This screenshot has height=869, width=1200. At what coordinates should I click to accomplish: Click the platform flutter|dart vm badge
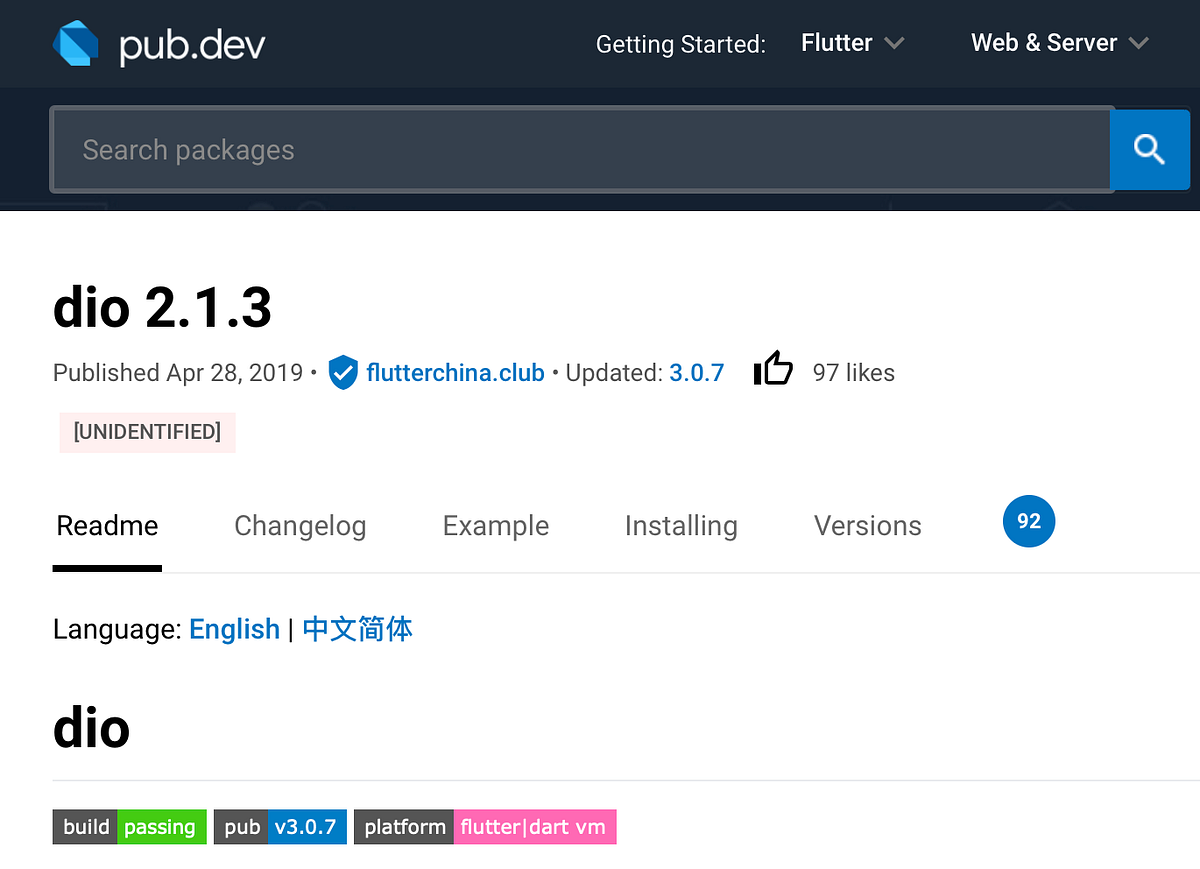point(485,827)
